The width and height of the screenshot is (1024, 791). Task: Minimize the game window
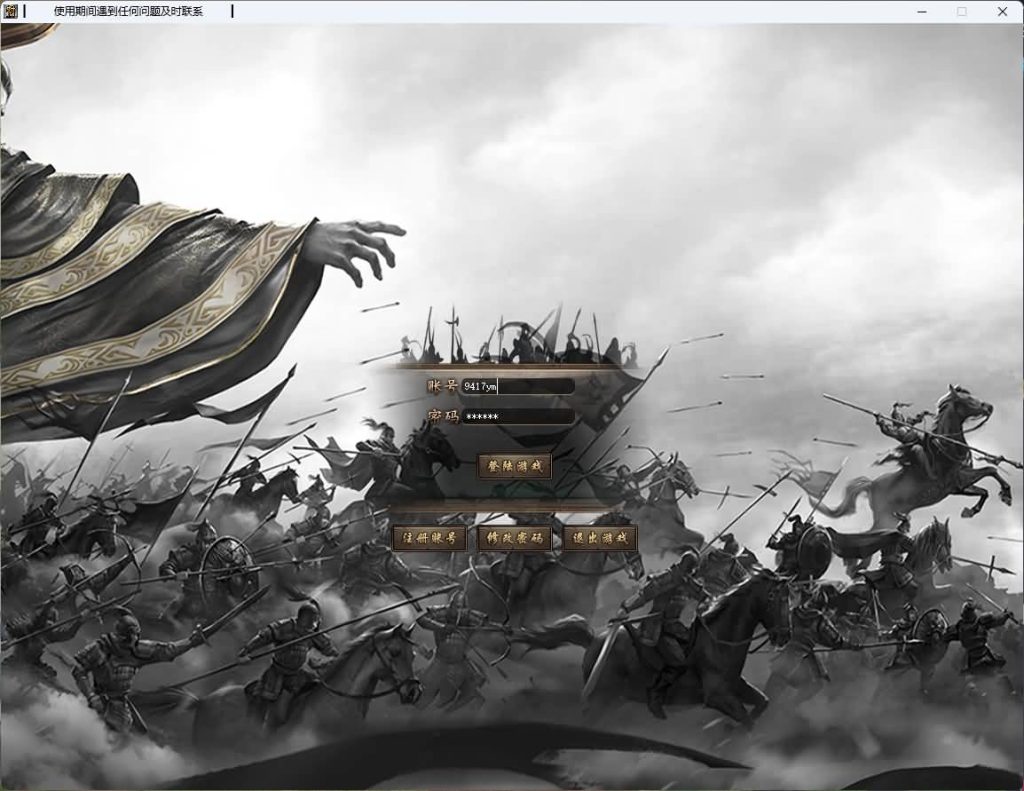(x=922, y=11)
